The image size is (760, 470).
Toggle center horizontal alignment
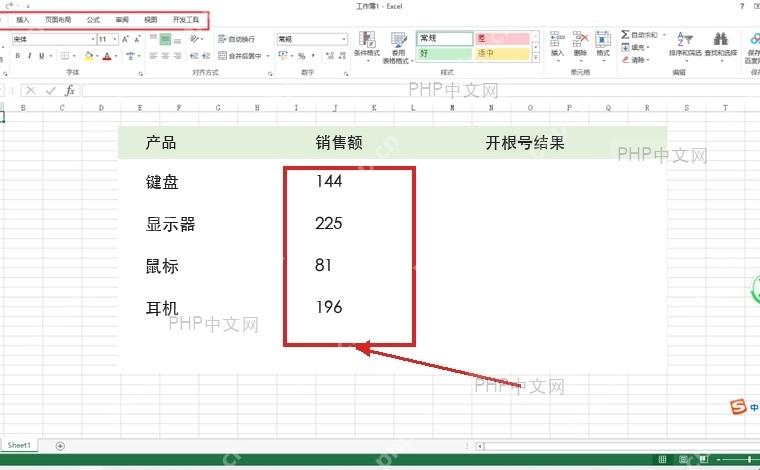pos(165,56)
